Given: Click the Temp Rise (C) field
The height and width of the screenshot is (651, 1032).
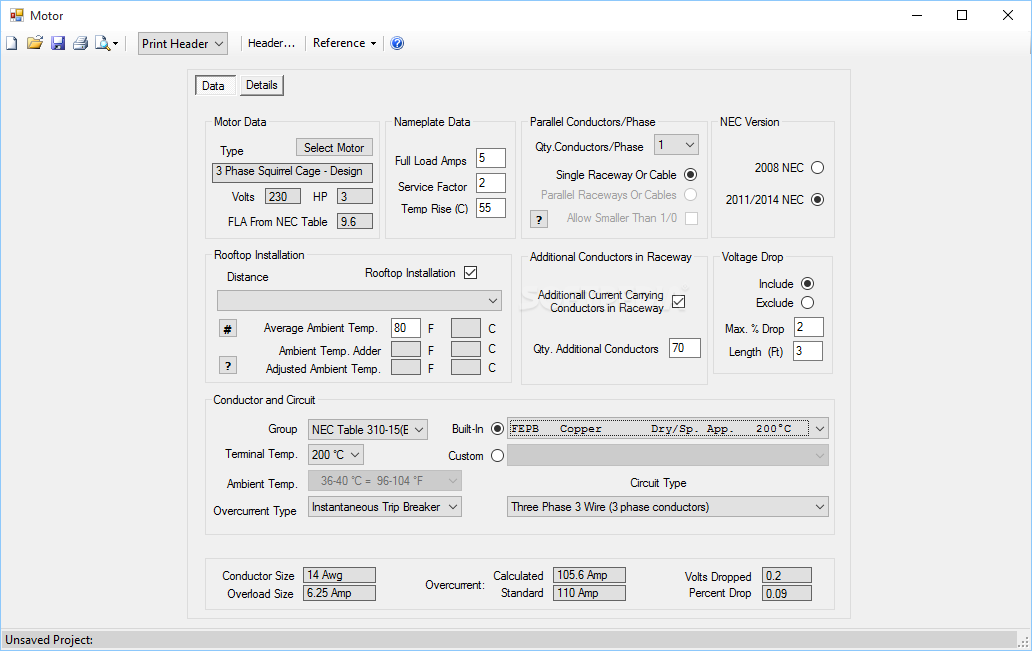Looking at the screenshot, I should coord(490,208).
